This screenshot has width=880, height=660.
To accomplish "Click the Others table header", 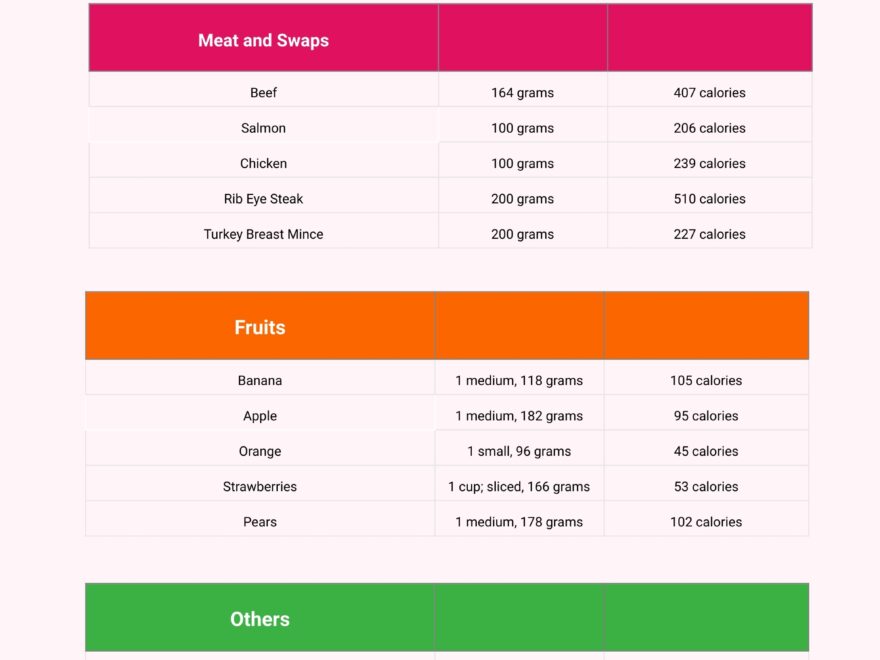I will 260,619.
